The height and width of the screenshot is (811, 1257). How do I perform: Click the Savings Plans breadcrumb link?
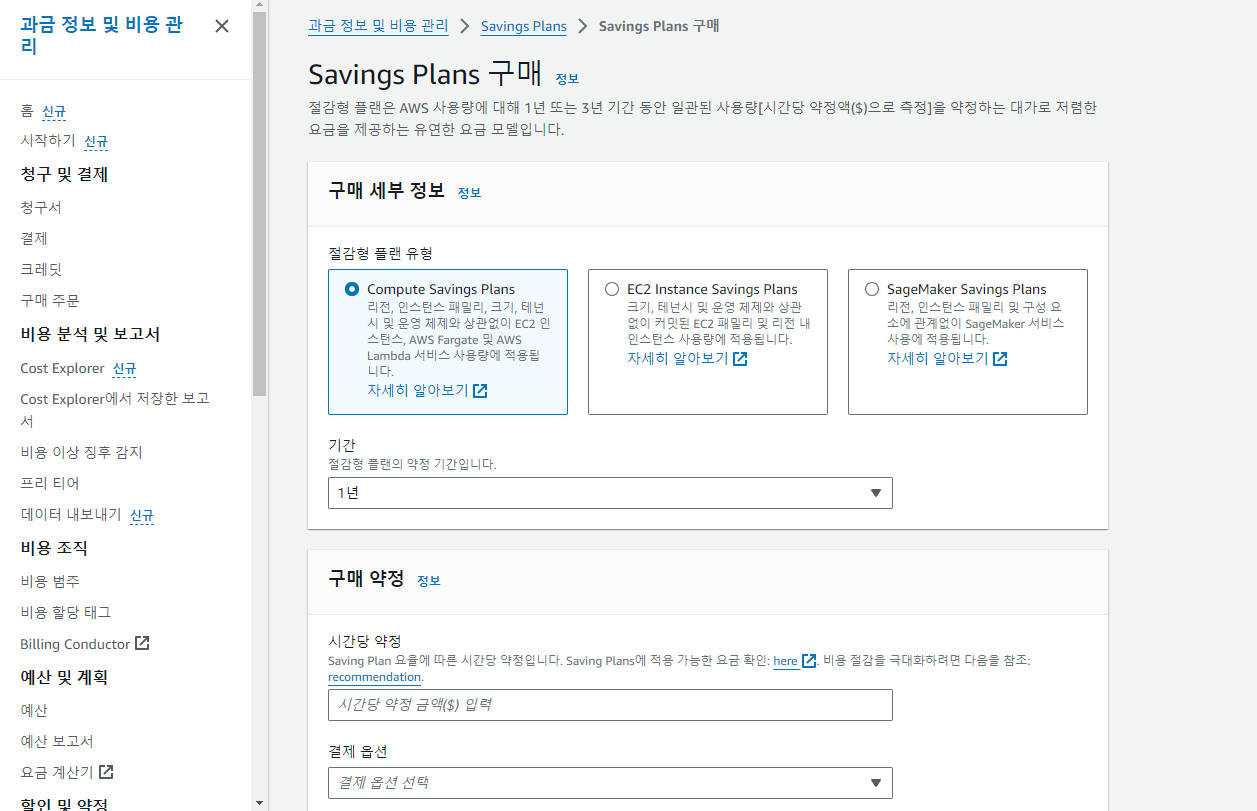(x=523, y=25)
